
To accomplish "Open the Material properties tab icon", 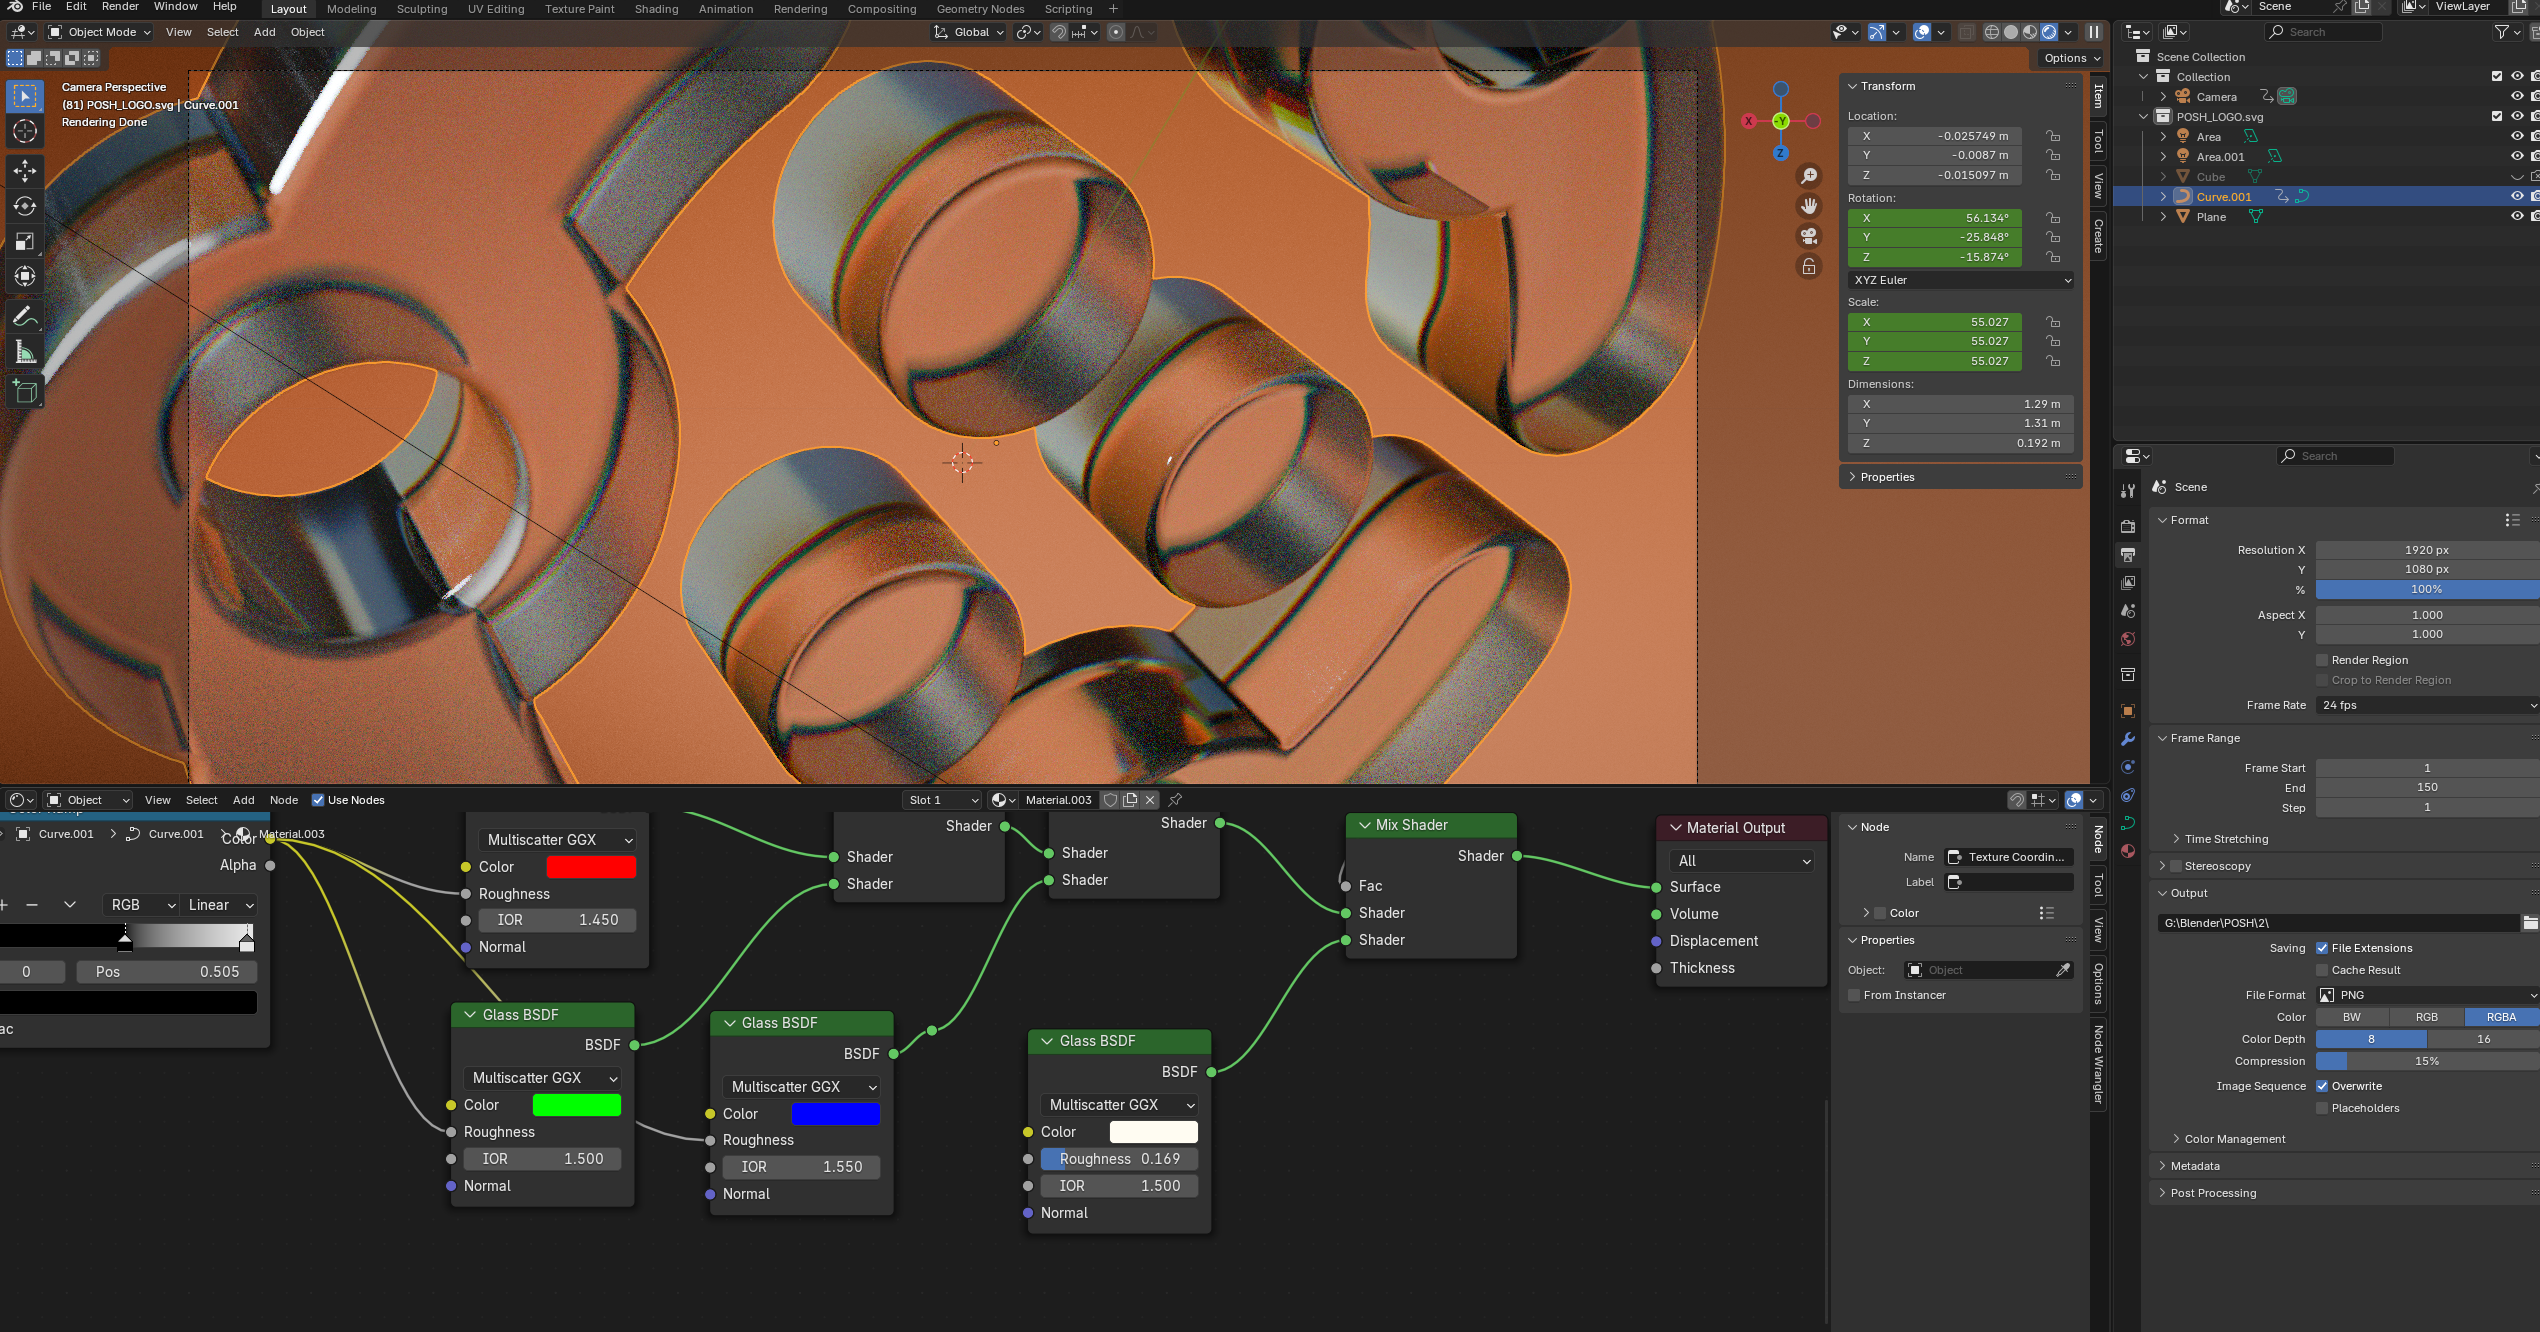I will click(2128, 851).
